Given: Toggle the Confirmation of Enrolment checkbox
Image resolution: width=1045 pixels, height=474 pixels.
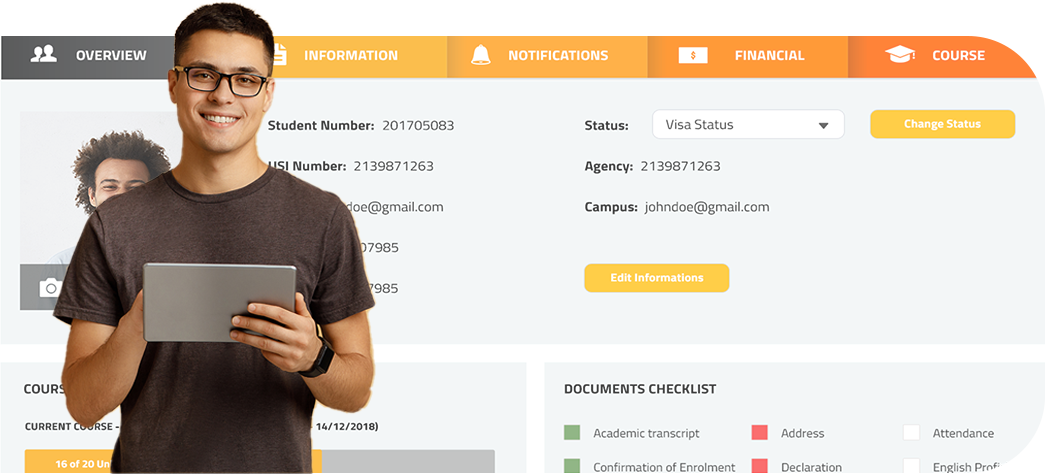Looking at the screenshot, I should pyautogui.click(x=572, y=466).
